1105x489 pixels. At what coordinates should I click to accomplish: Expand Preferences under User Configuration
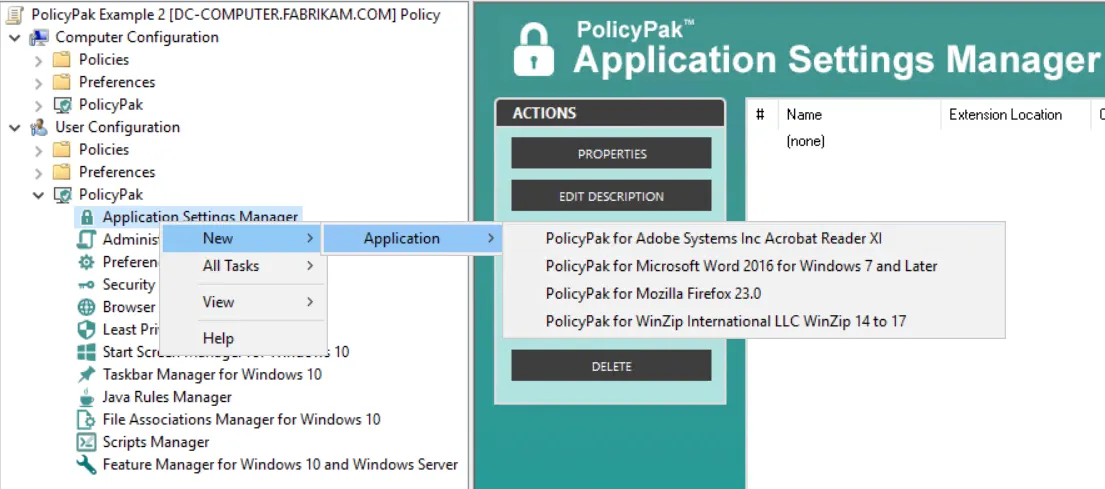(x=39, y=173)
